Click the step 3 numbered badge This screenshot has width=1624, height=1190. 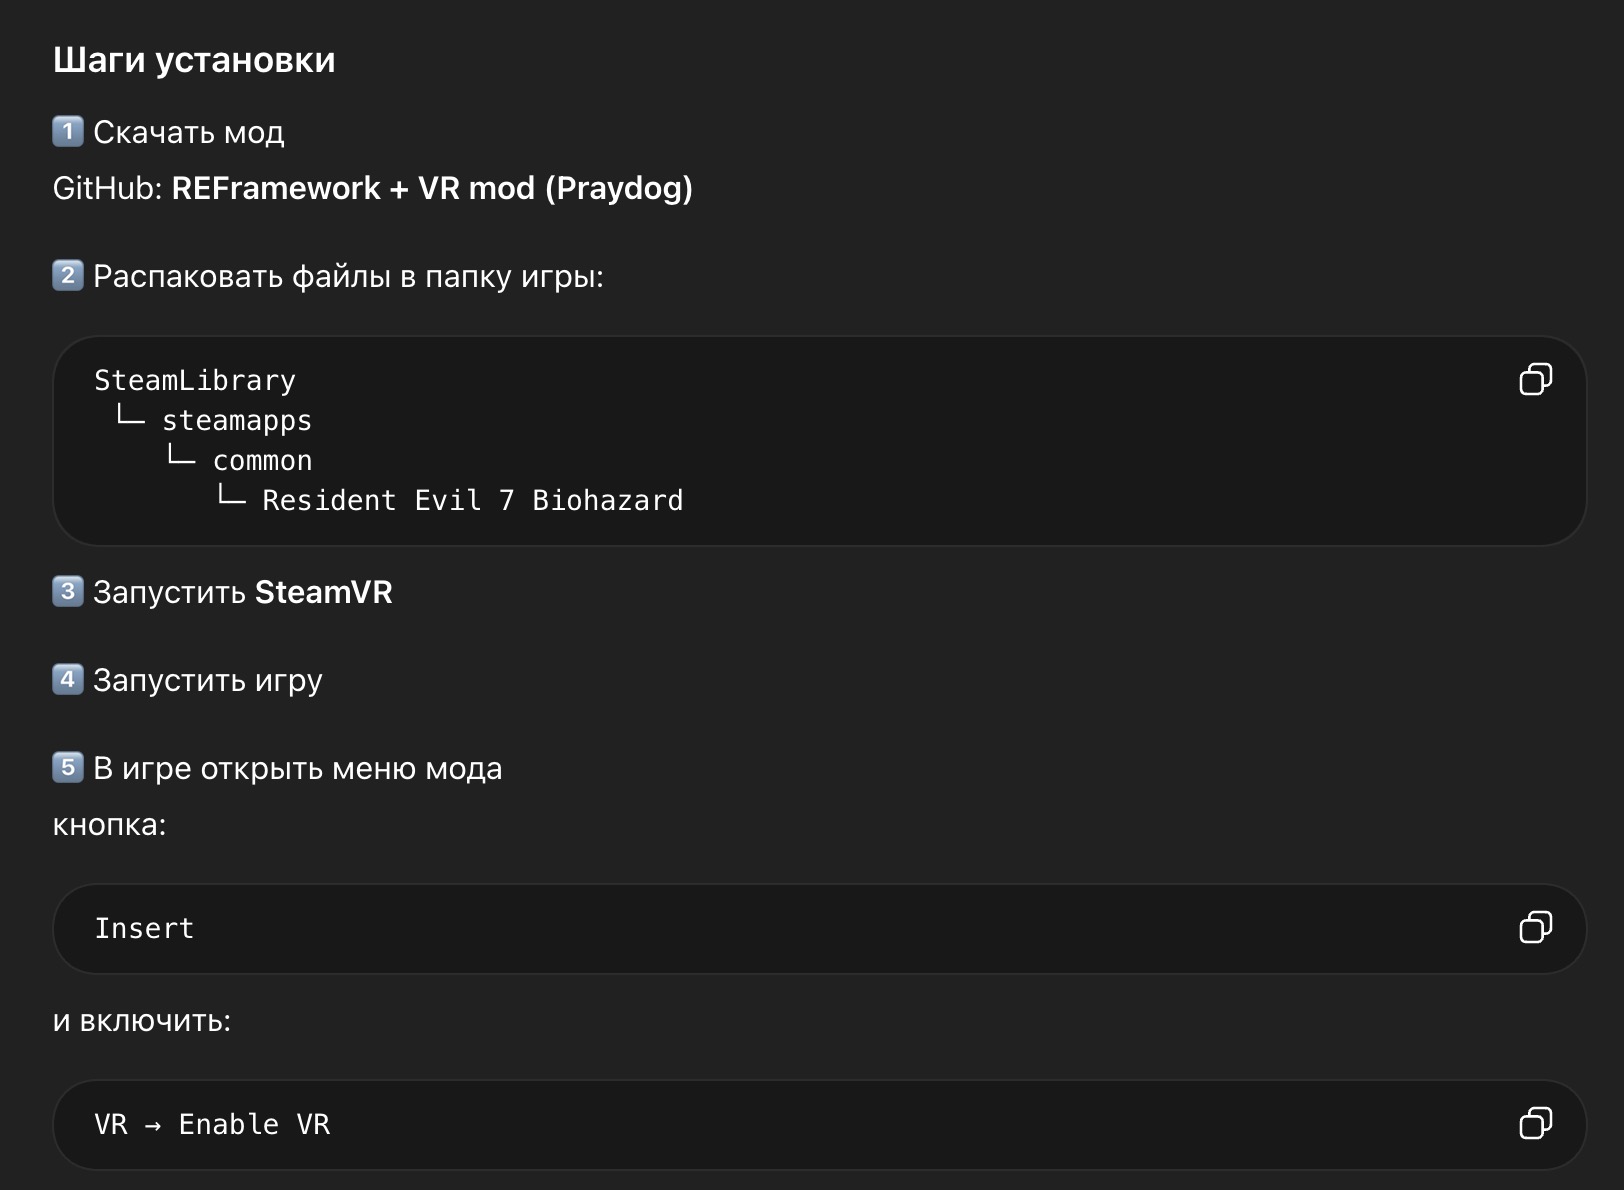coord(66,592)
